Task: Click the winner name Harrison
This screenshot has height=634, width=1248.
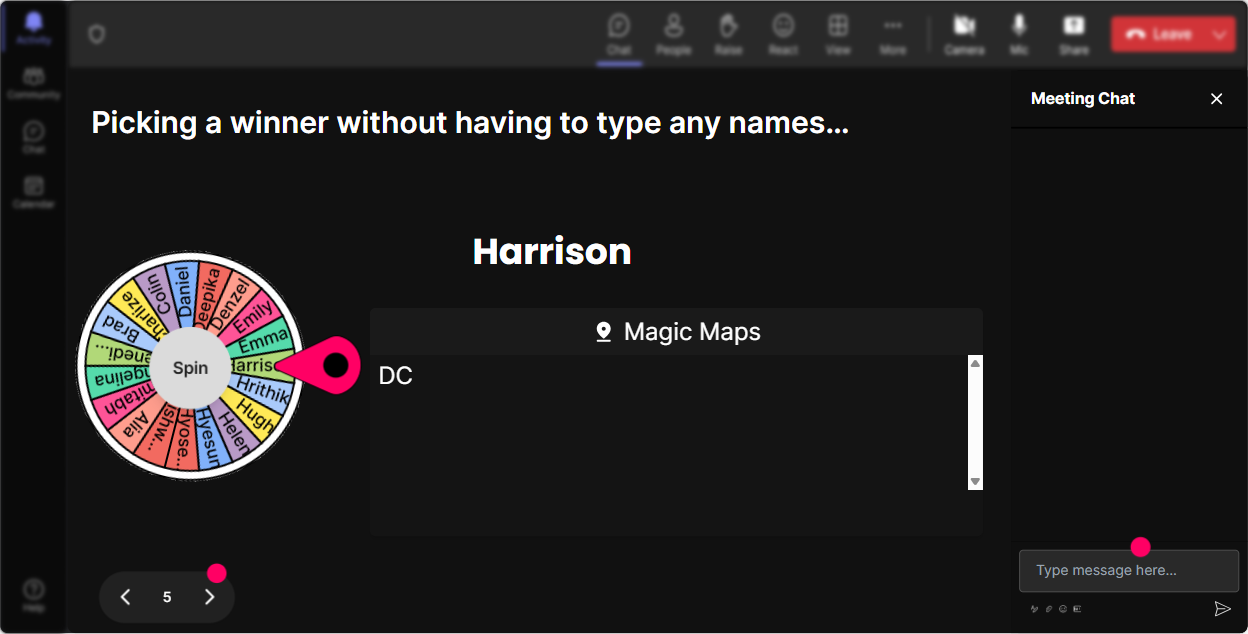Action: 552,251
